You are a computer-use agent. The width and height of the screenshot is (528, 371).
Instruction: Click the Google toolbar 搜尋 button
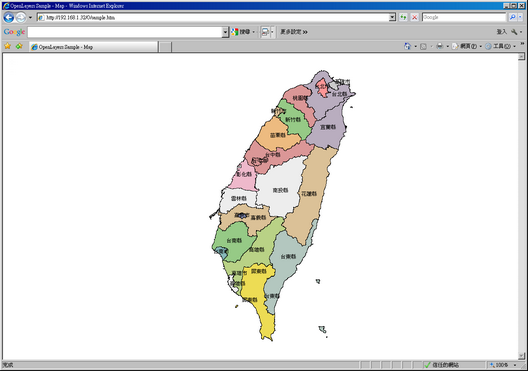(241, 32)
